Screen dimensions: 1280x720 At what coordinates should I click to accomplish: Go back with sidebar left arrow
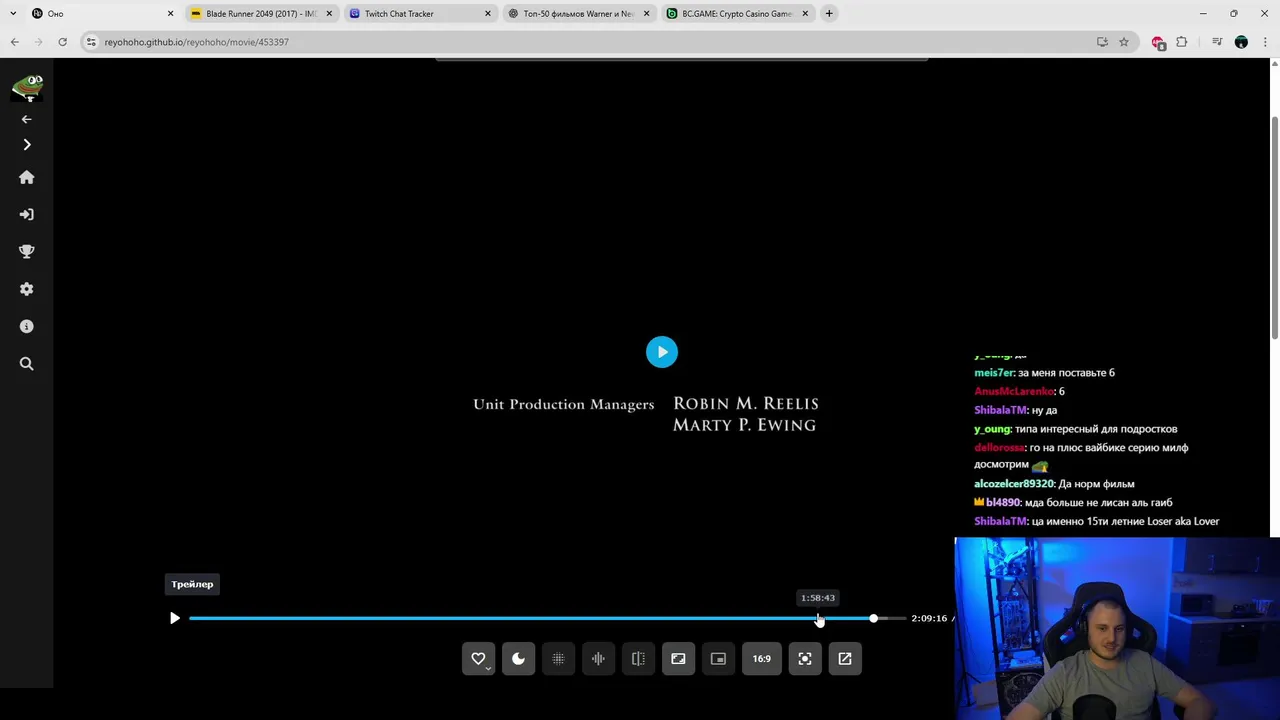(27, 119)
